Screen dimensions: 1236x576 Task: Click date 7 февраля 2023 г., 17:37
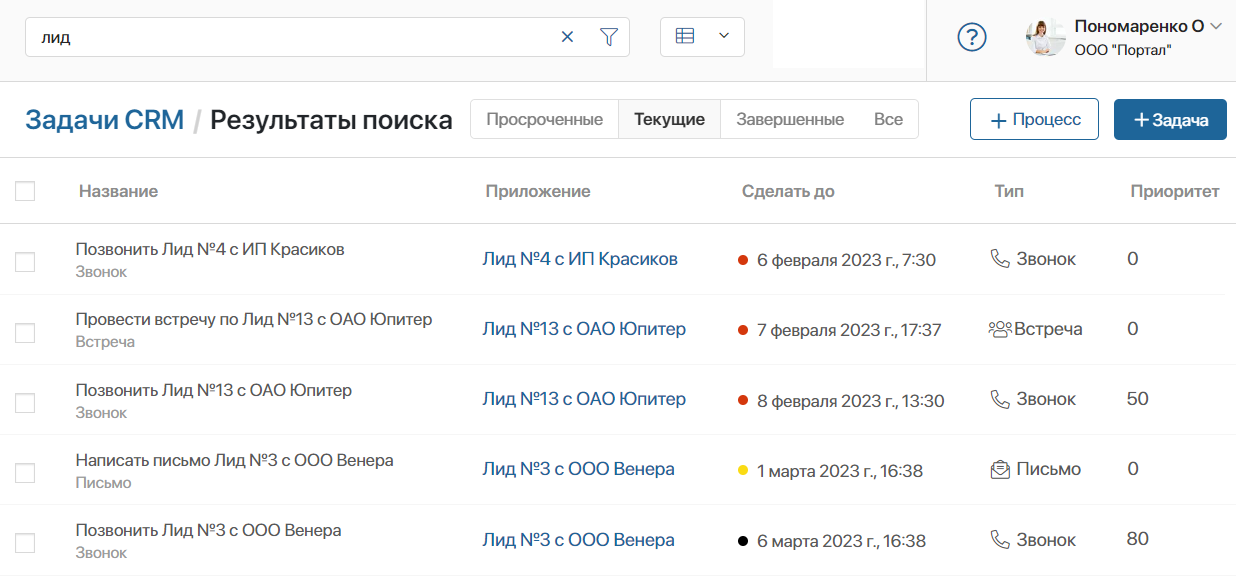click(849, 330)
